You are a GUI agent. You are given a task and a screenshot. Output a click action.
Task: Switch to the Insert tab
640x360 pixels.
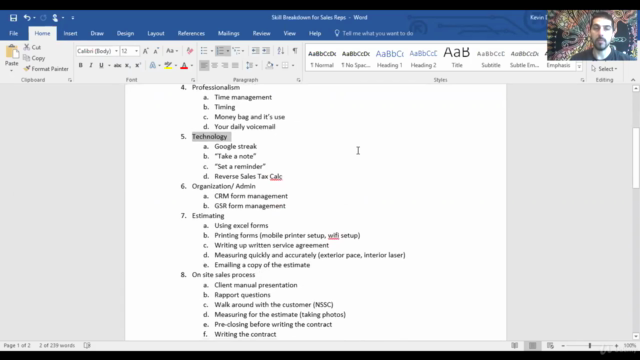[x=70, y=33]
